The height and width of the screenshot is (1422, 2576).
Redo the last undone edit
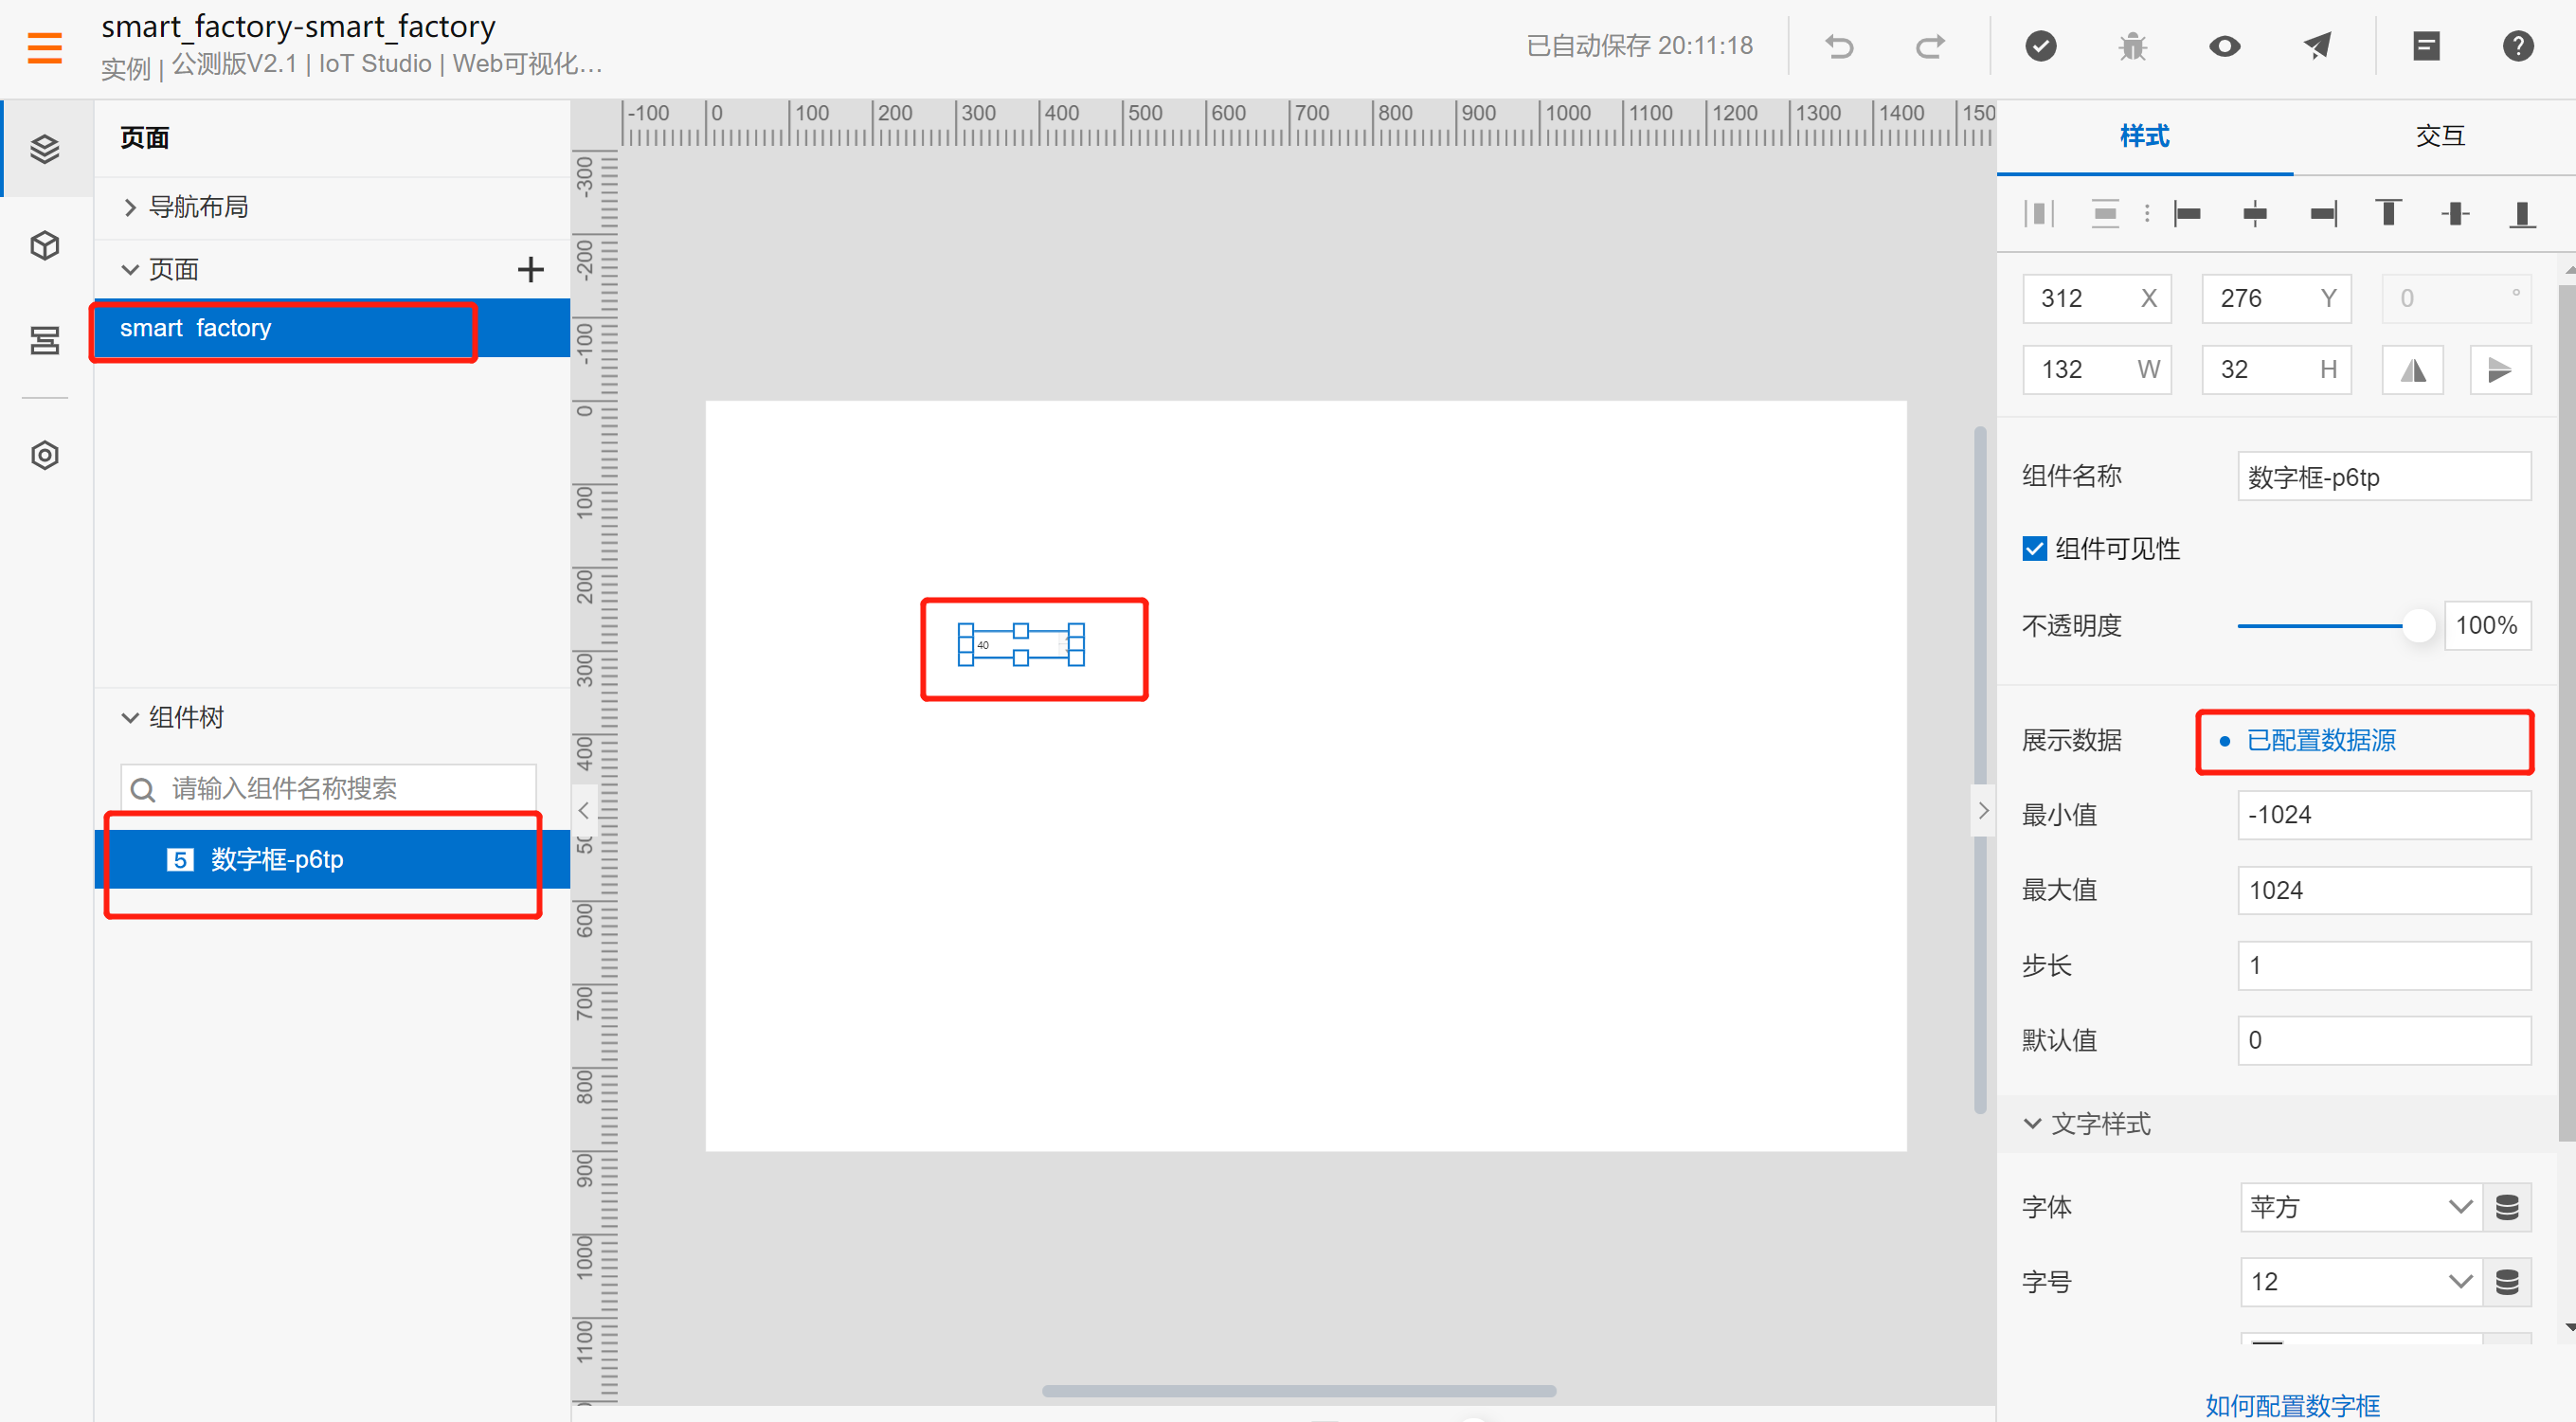(x=1930, y=46)
